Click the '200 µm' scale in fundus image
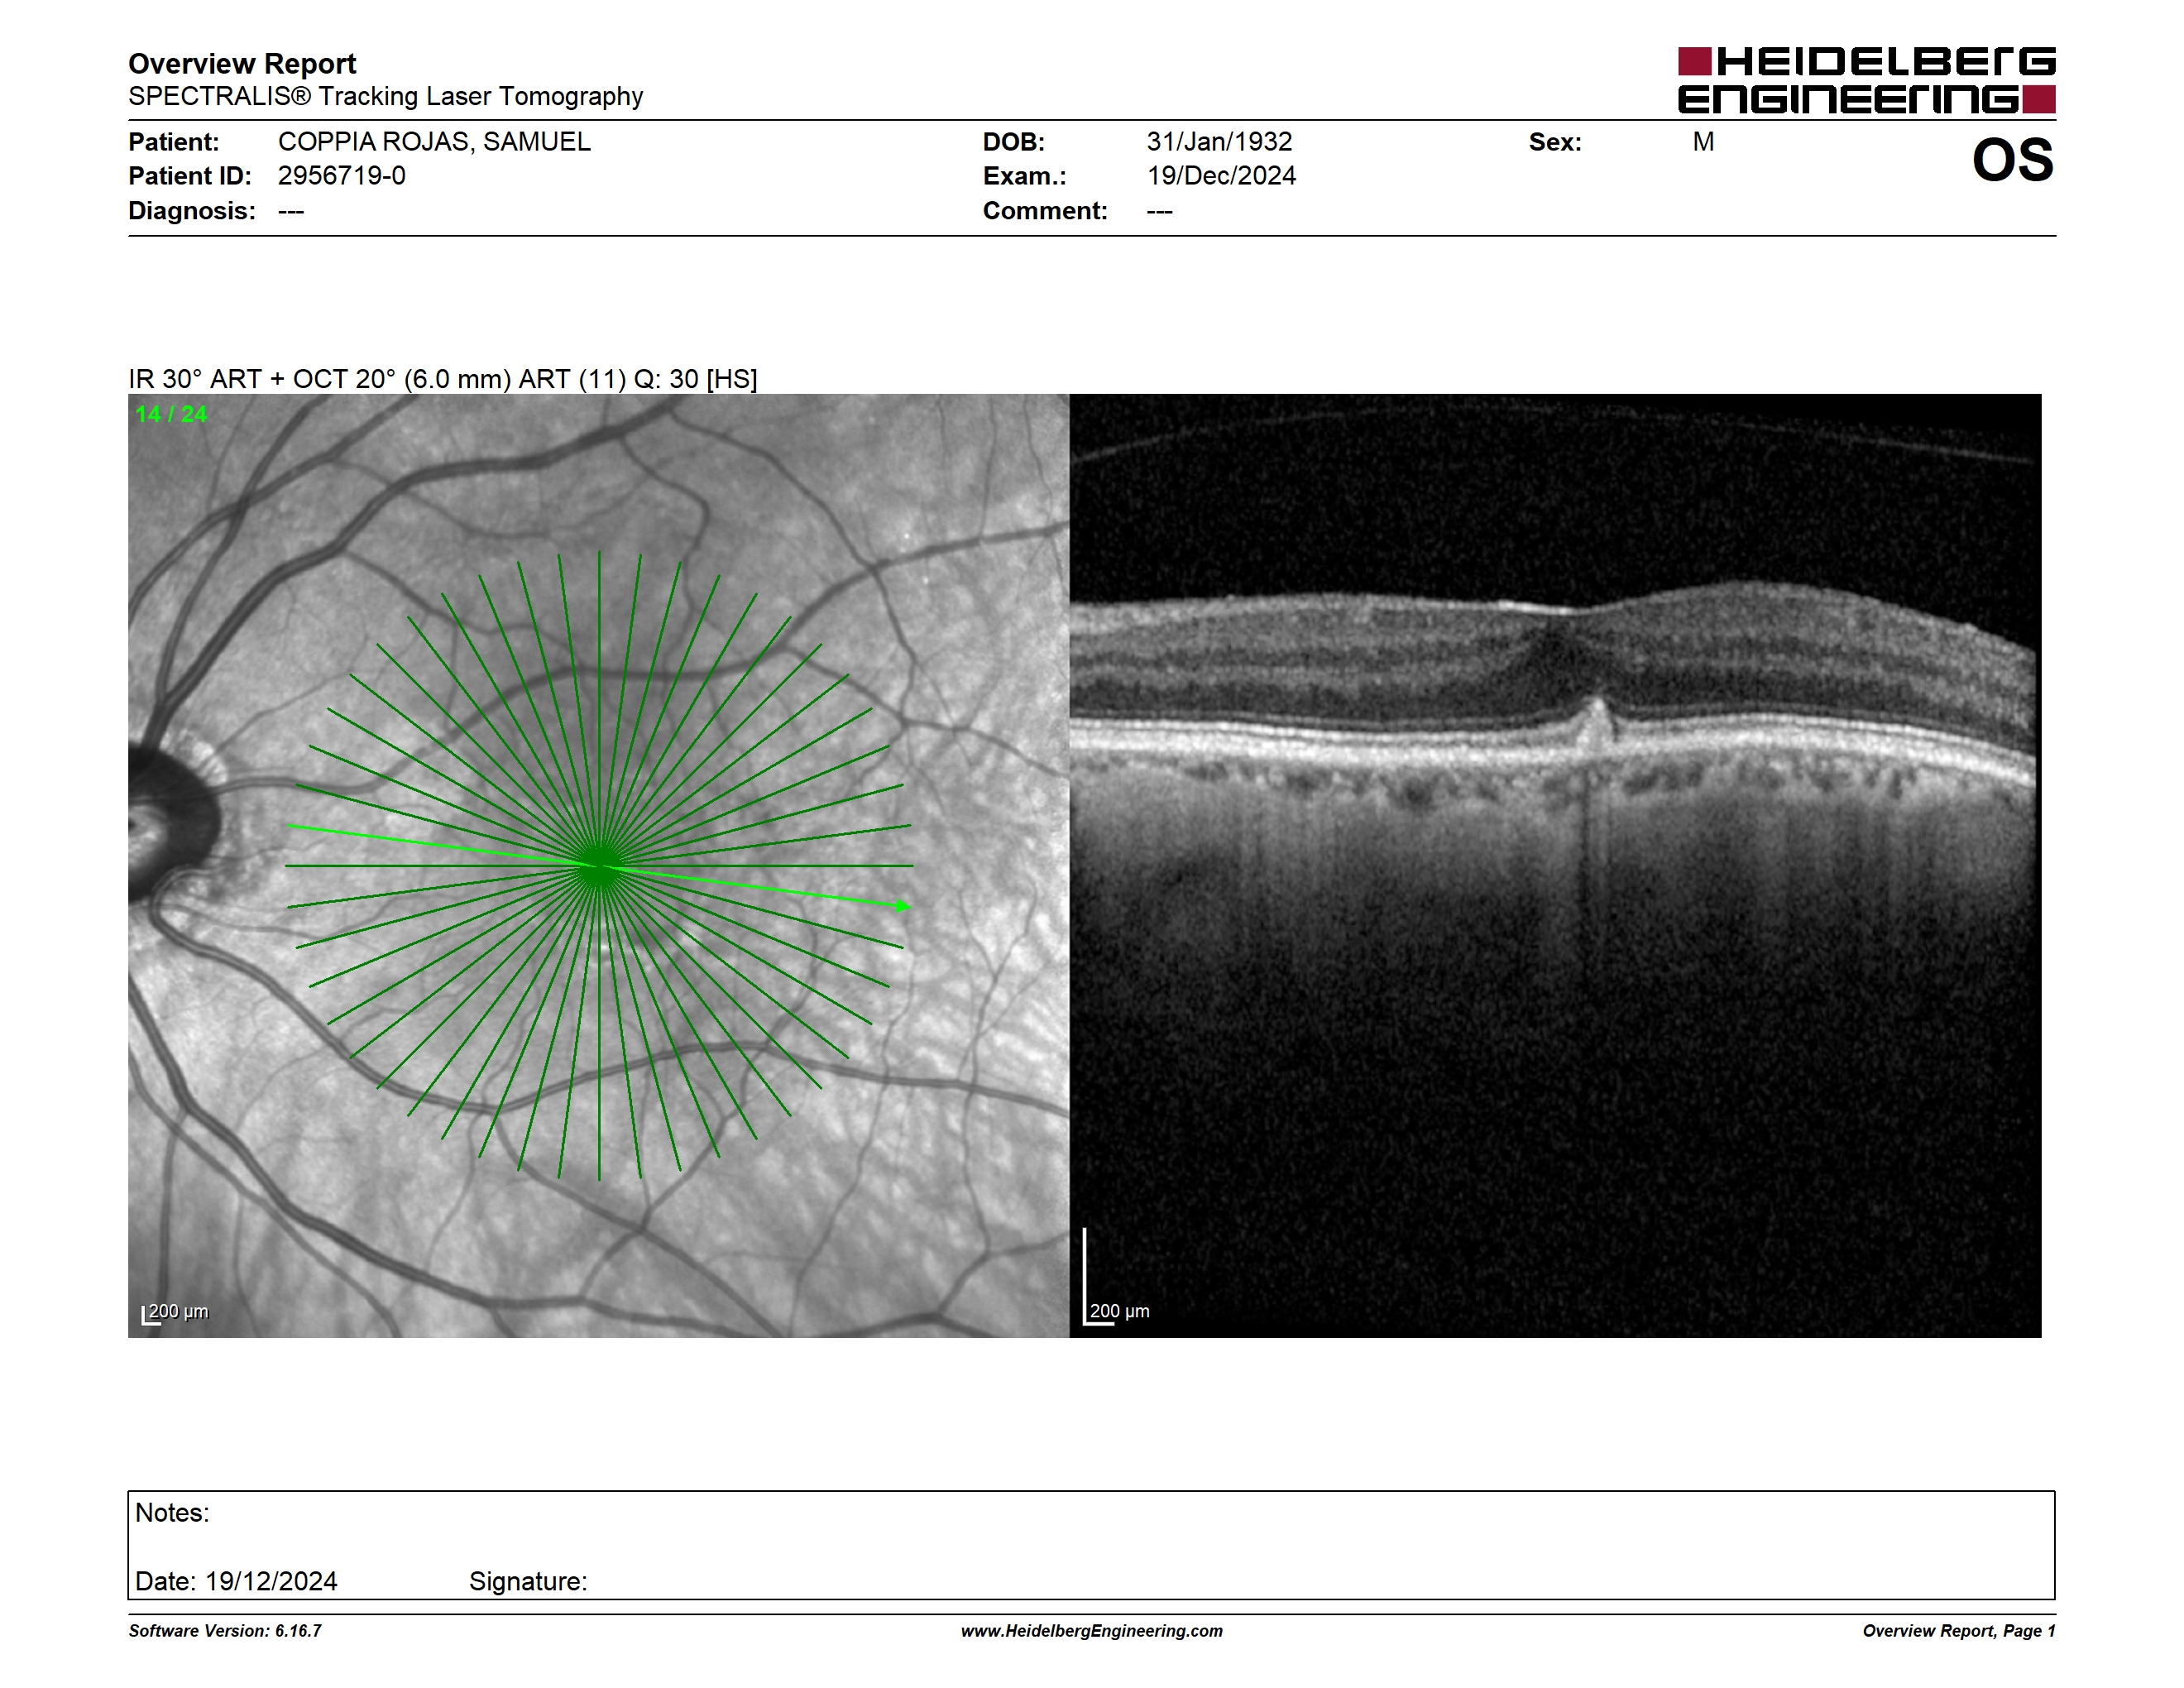The height and width of the screenshot is (1688, 2184). [x=176, y=1312]
